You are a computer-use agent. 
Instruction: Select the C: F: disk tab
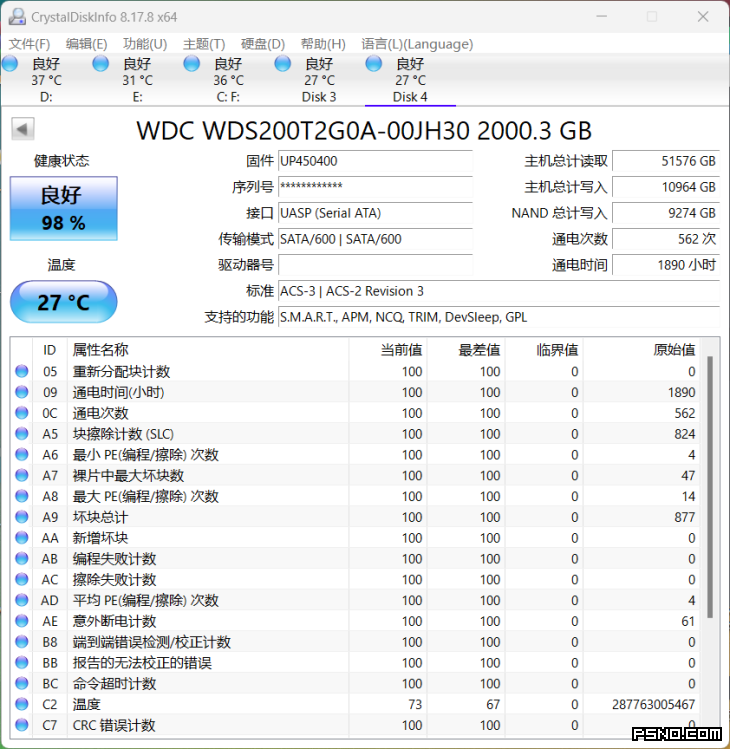point(228,80)
